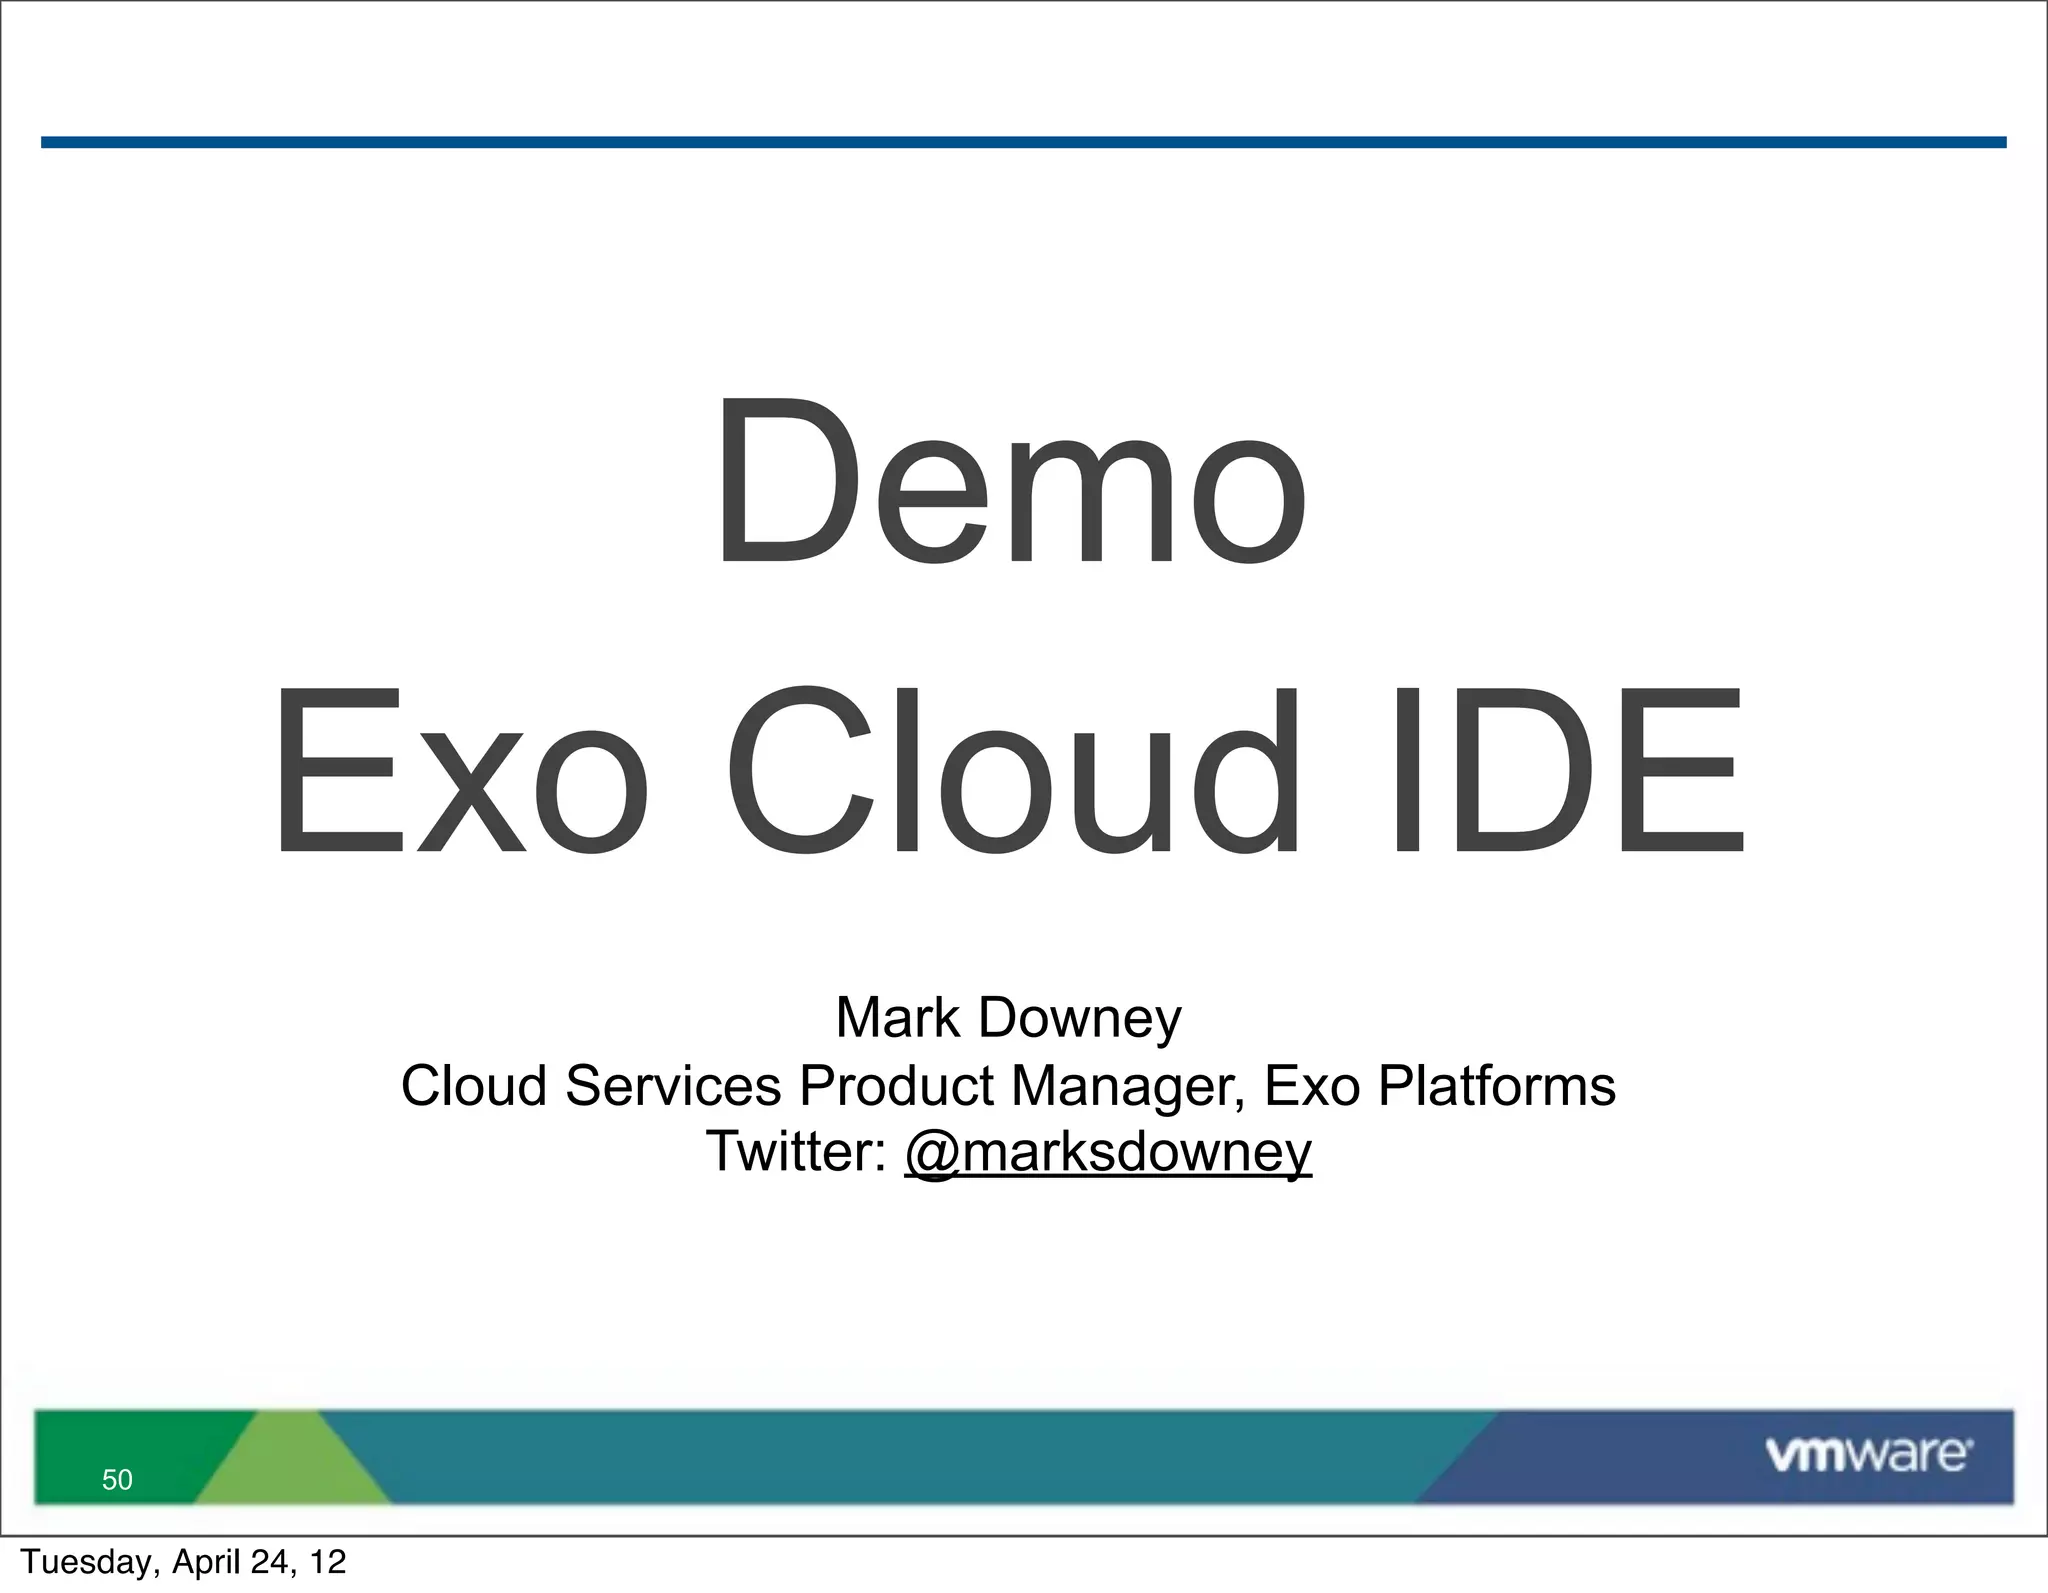This screenshot has width=2048, height=1593.
Task: Click "Cloud Services" in the subtitle
Action: click(590, 1085)
